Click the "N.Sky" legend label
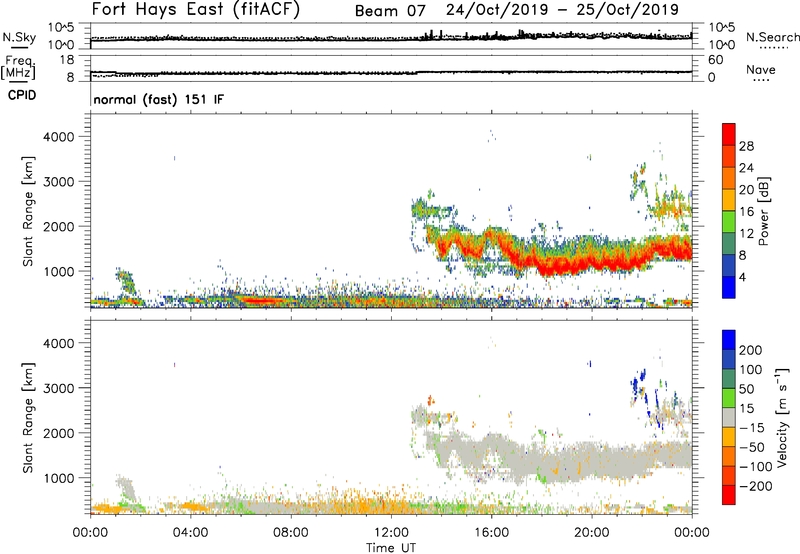The width and height of the screenshot is (800, 554). (19, 37)
